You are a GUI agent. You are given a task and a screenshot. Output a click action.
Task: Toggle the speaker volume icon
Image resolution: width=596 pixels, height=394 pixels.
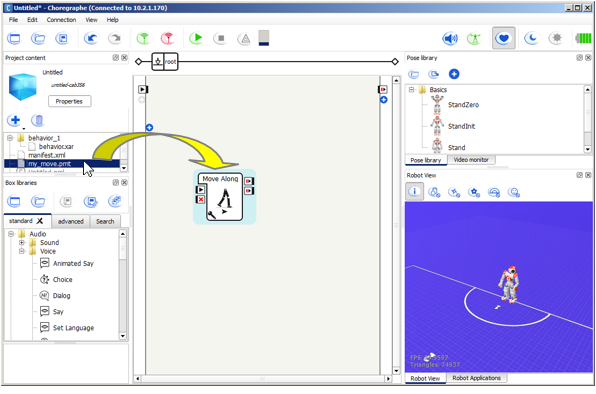pos(450,38)
